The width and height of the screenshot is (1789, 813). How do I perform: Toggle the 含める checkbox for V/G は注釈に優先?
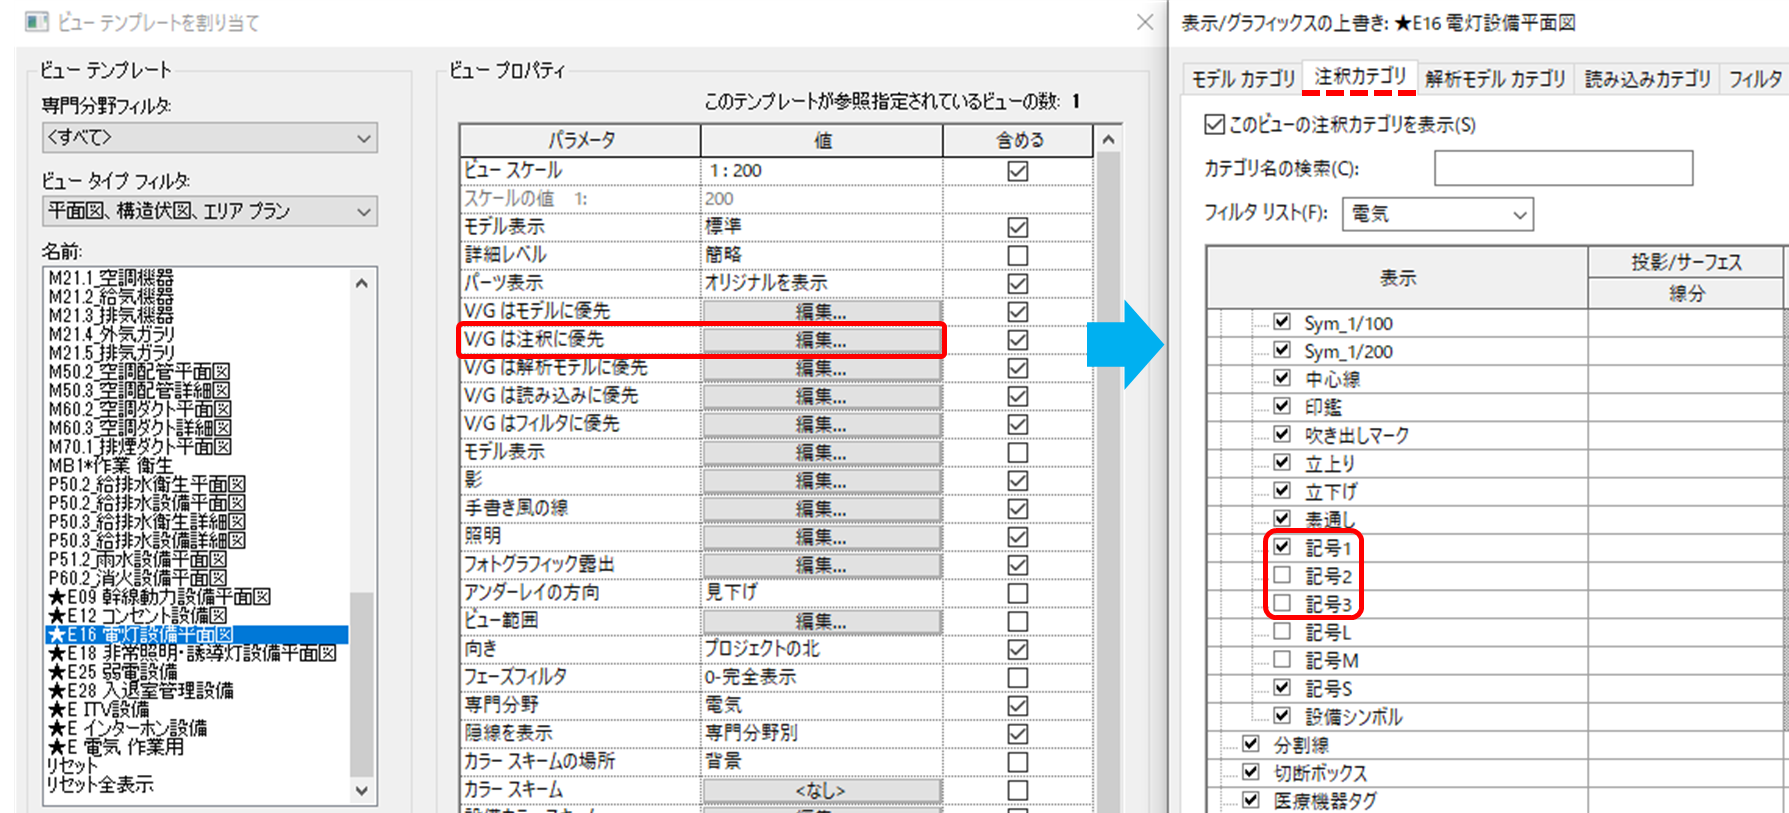tap(1018, 340)
